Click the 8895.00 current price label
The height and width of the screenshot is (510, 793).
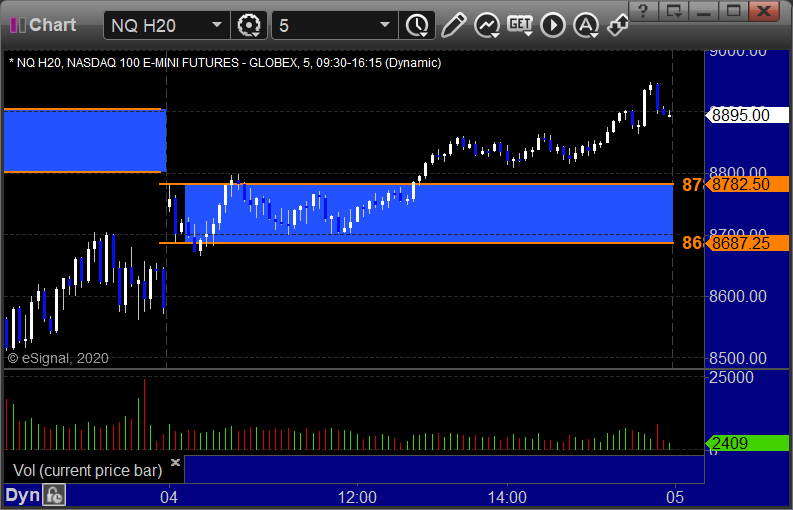click(x=747, y=115)
